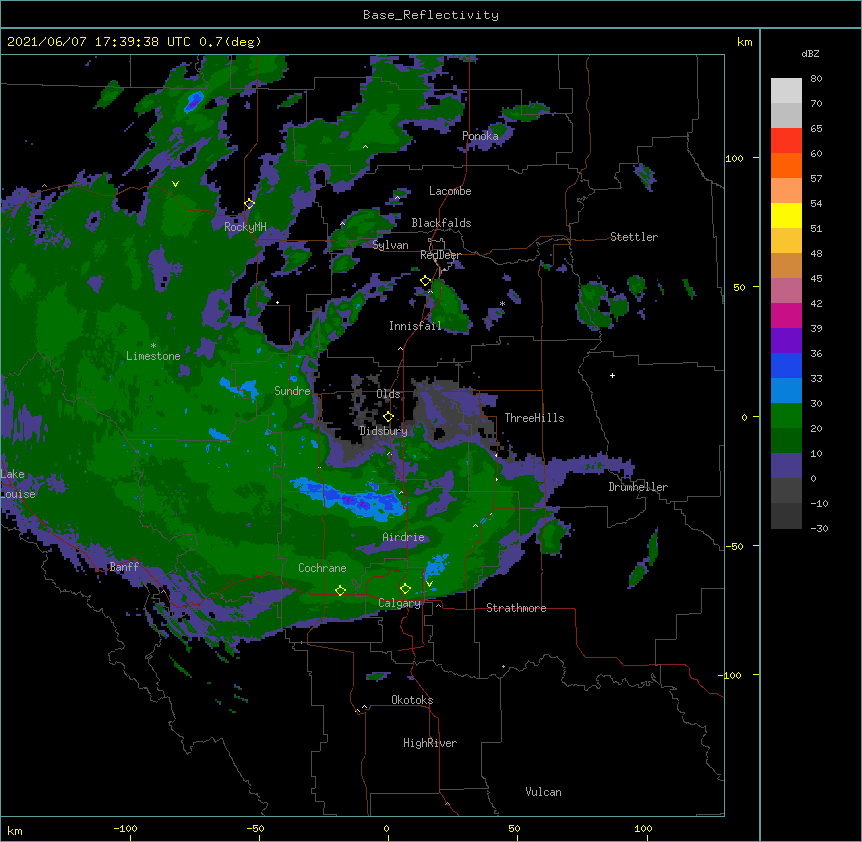Screen dimensions: 862x842
Task: Pick the green 30 dBZ legend color
Action: click(786, 416)
